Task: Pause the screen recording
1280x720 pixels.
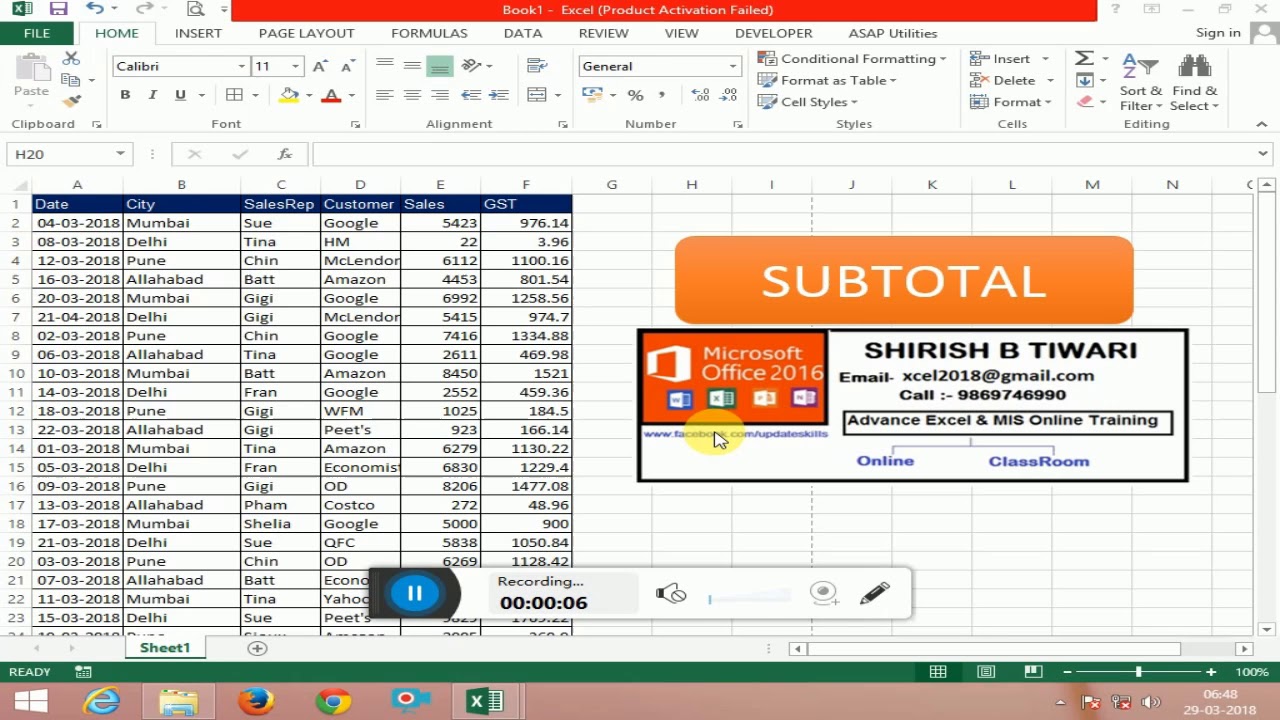Action: click(x=414, y=593)
